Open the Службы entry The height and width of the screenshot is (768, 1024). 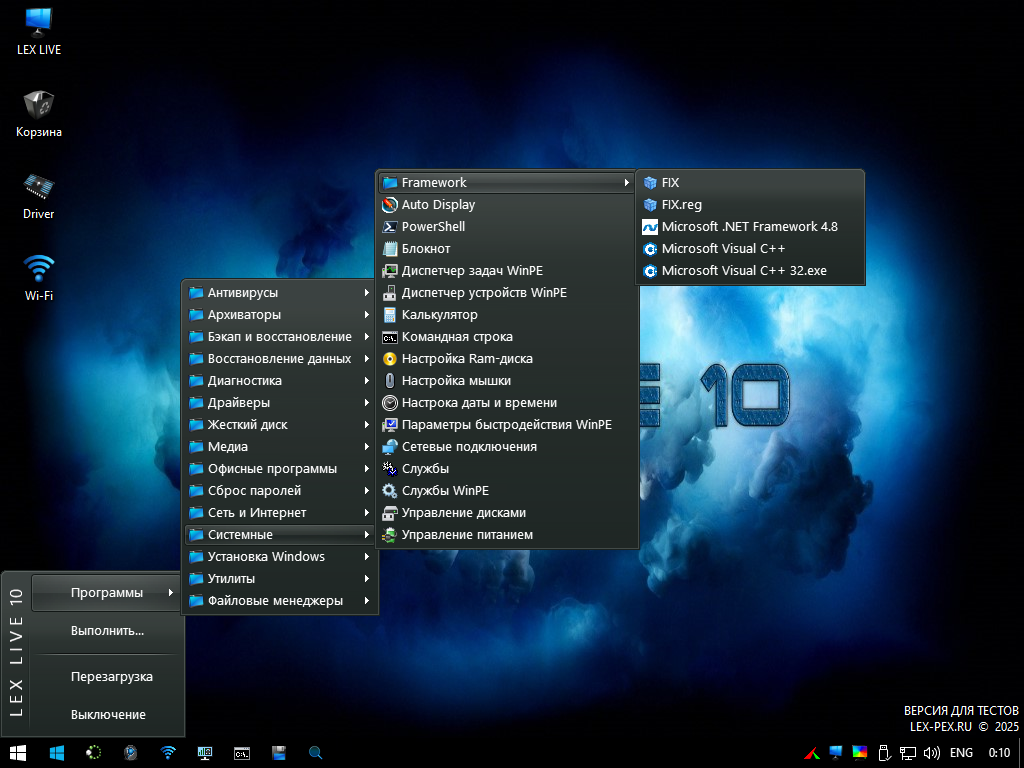click(507, 469)
